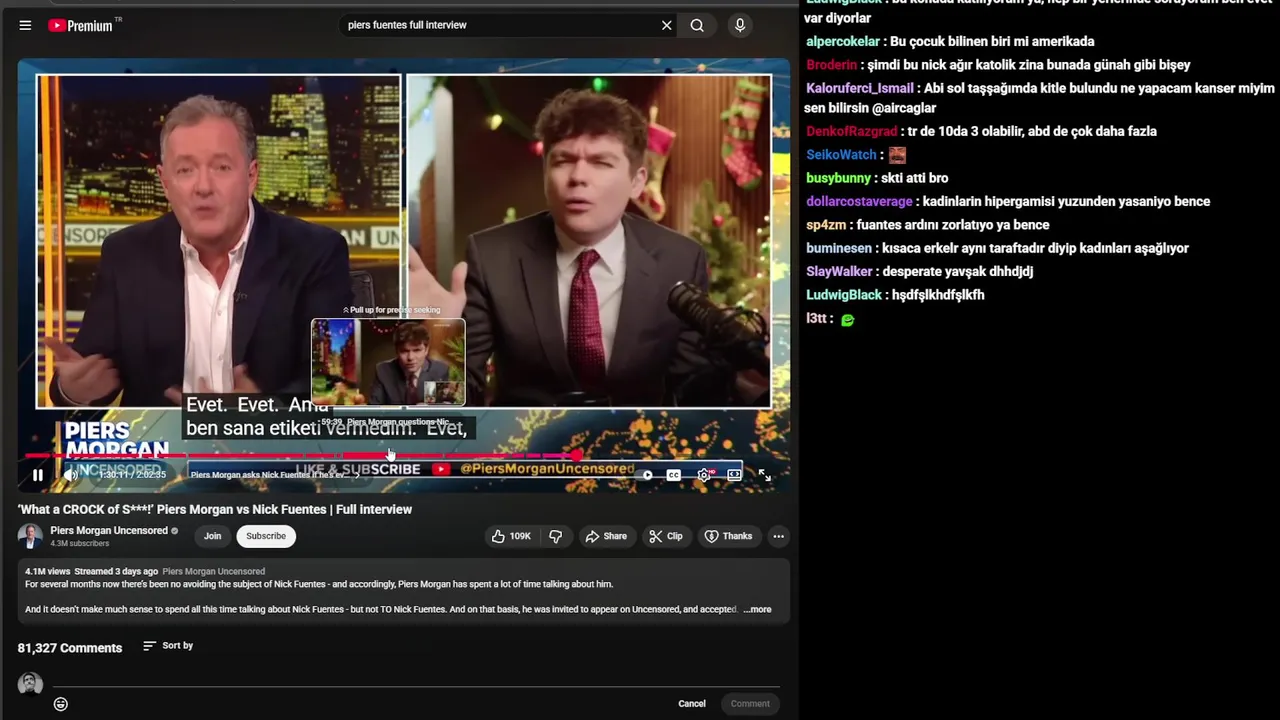The height and width of the screenshot is (720, 1280).
Task: Open the player settings gear
Action: [704, 475]
